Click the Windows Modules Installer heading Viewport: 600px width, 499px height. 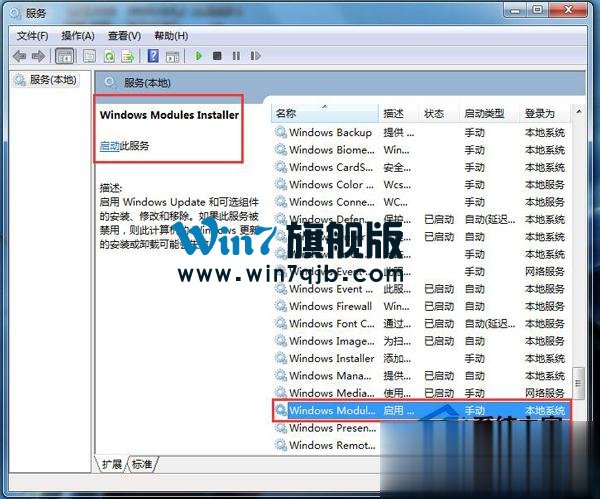point(169,115)
